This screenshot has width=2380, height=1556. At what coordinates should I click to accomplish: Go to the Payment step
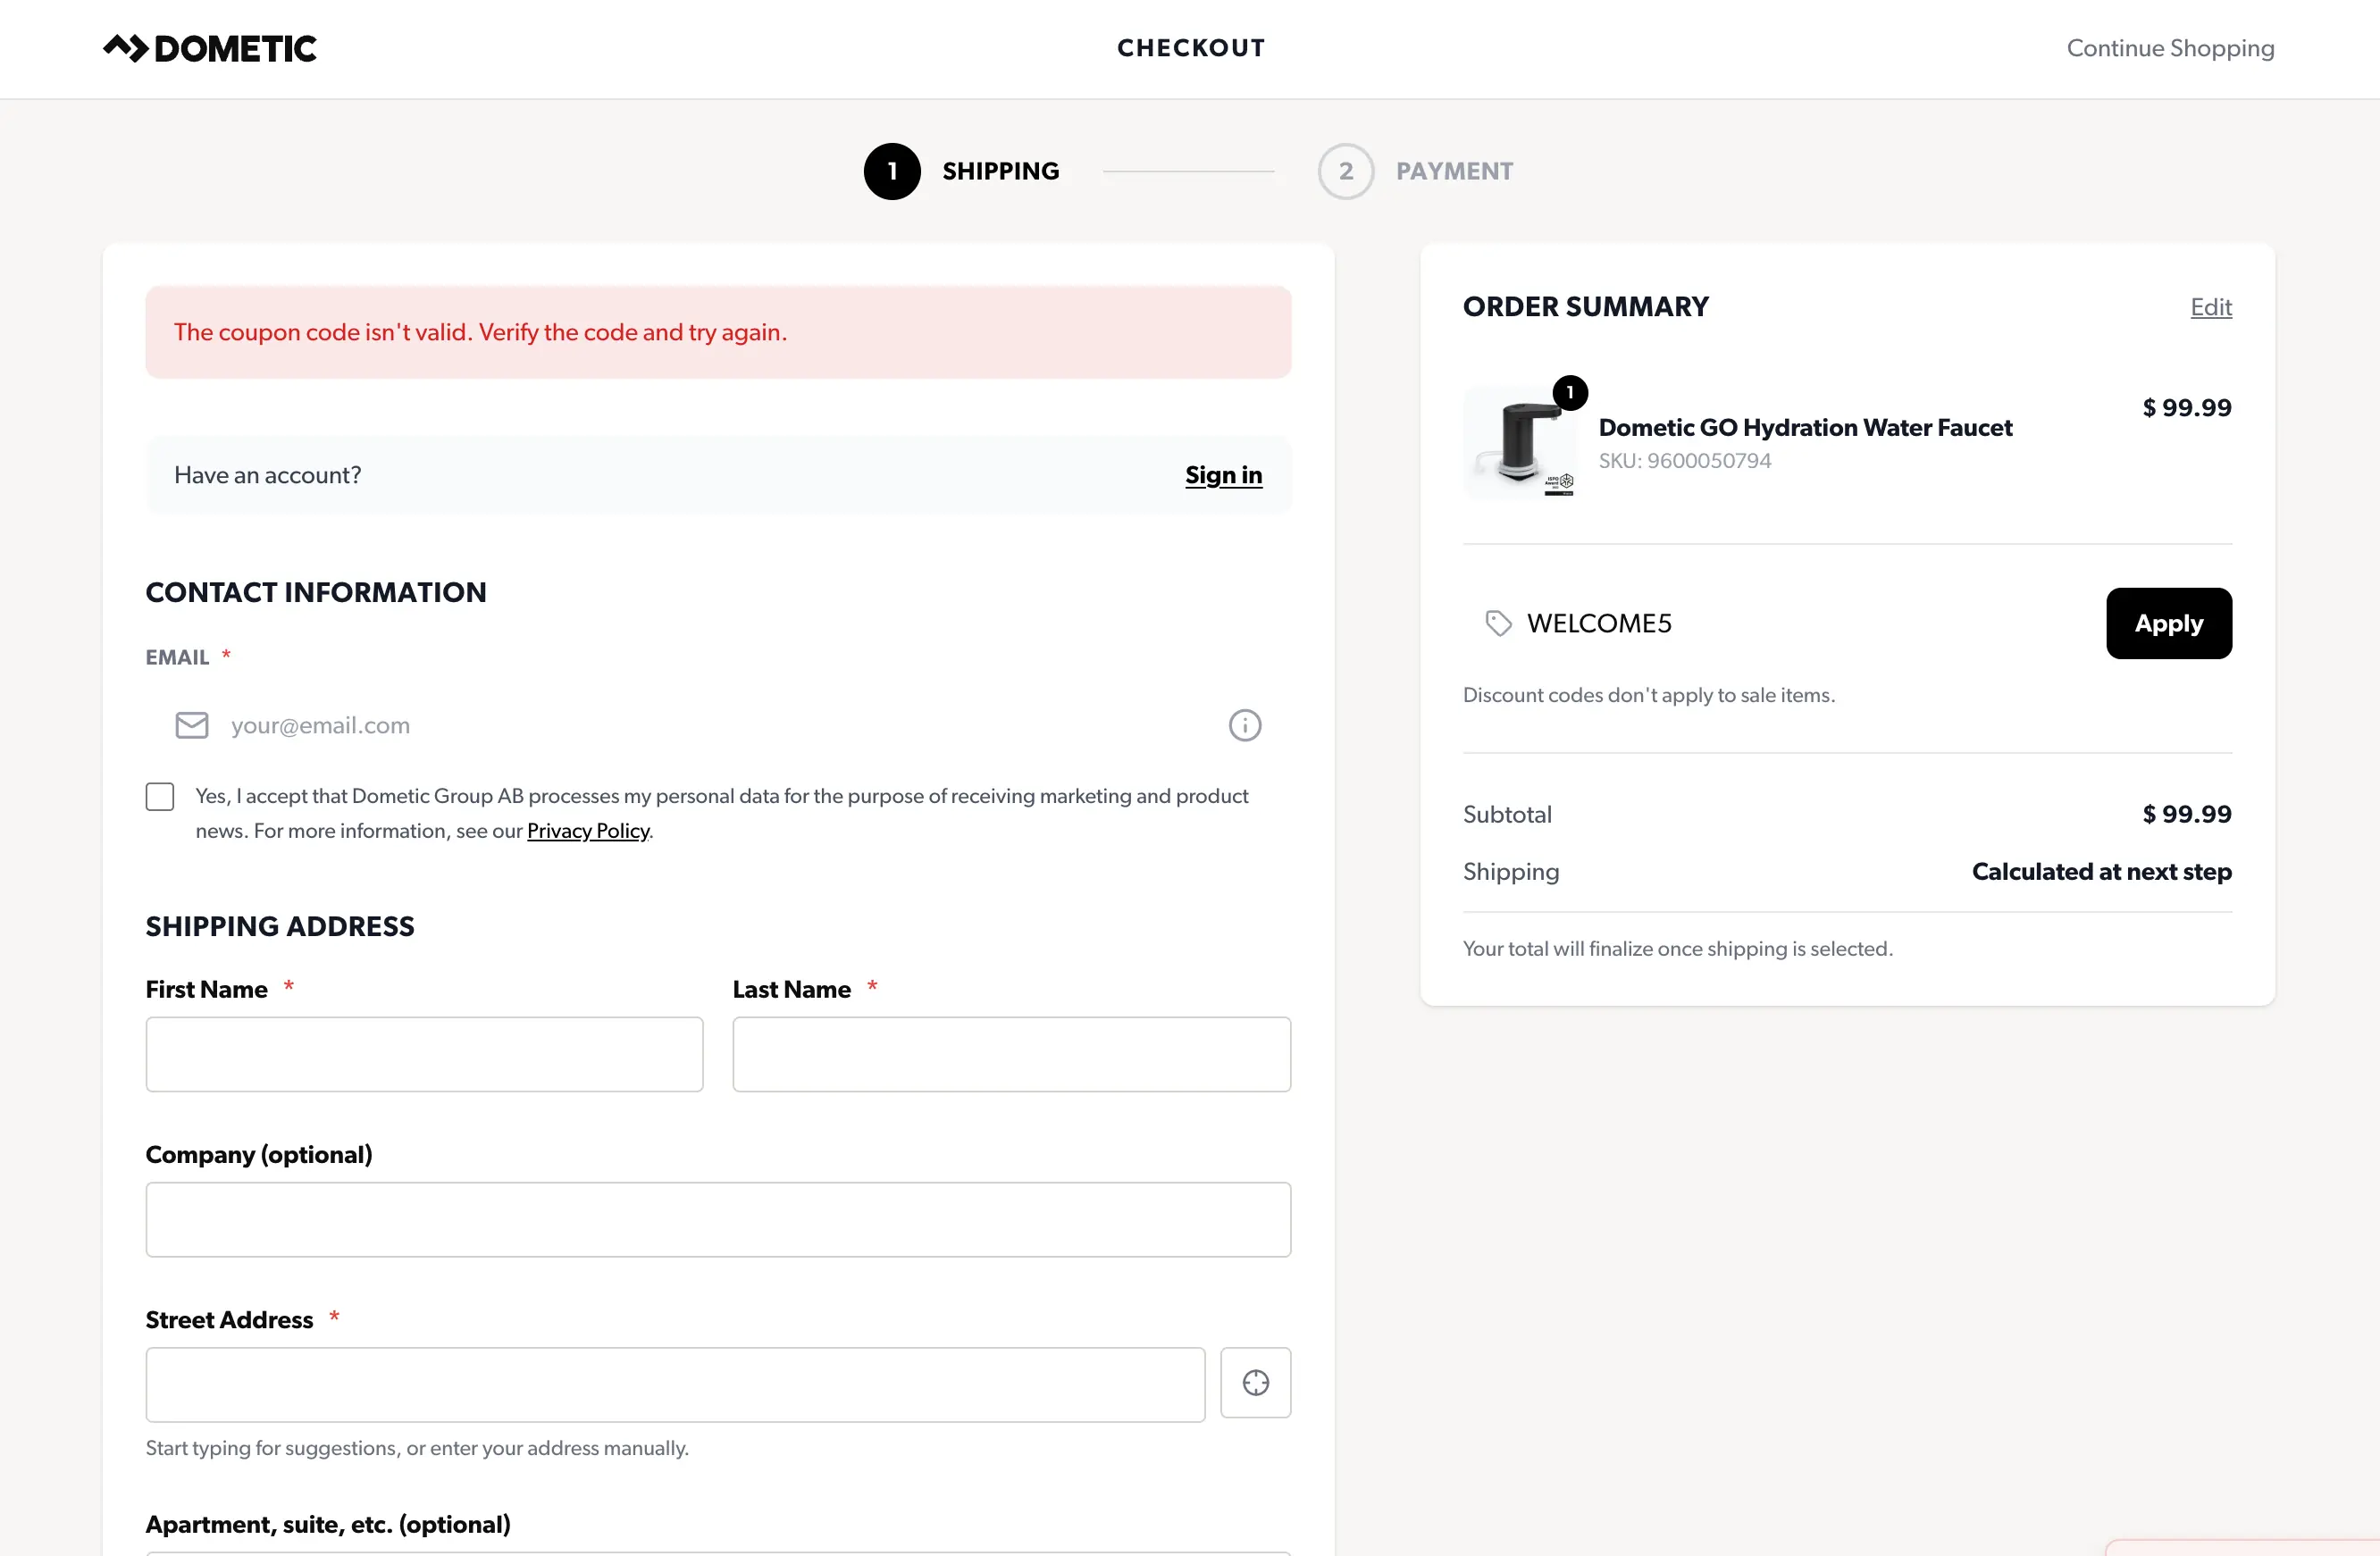click(1415, 171)
